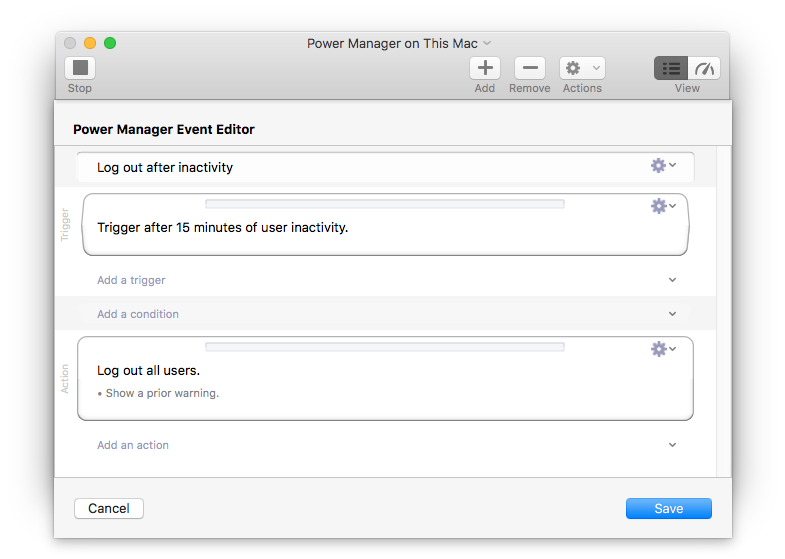Grab the action card's top drag handle bar
Image resolution: width=785 pixels, height=559 pixels.
point(384,347)
